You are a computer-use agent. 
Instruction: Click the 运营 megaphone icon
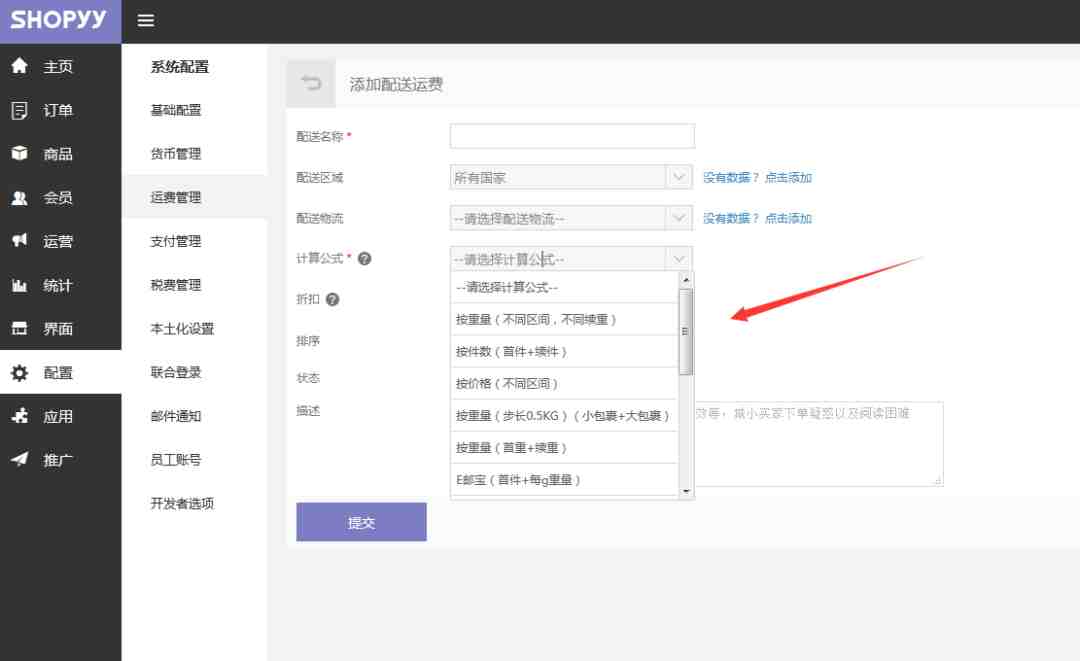pos(19,241)
